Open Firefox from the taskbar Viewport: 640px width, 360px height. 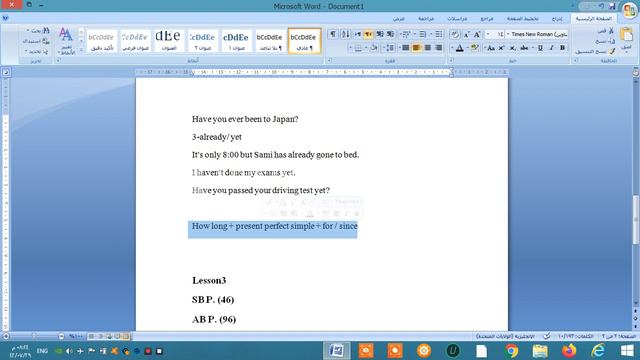569,351
